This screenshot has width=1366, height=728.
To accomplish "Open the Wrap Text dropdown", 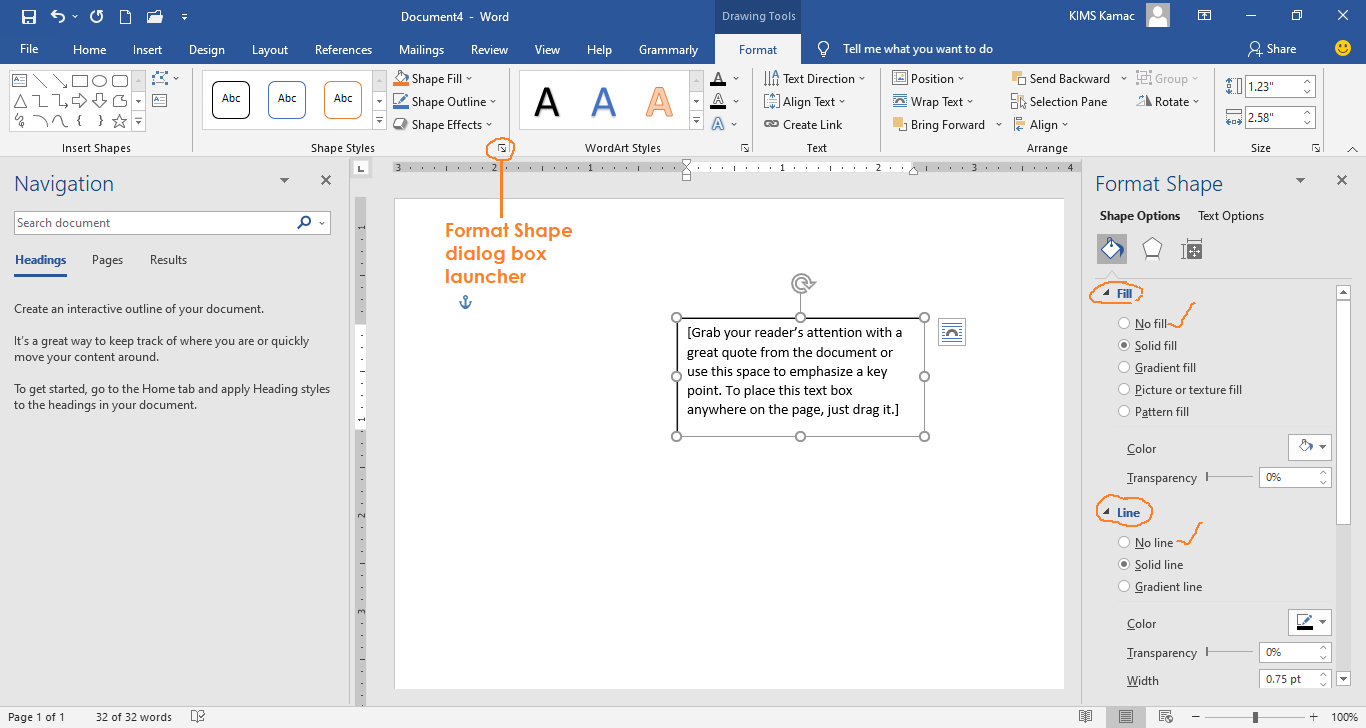I will (x=933, y=102).
